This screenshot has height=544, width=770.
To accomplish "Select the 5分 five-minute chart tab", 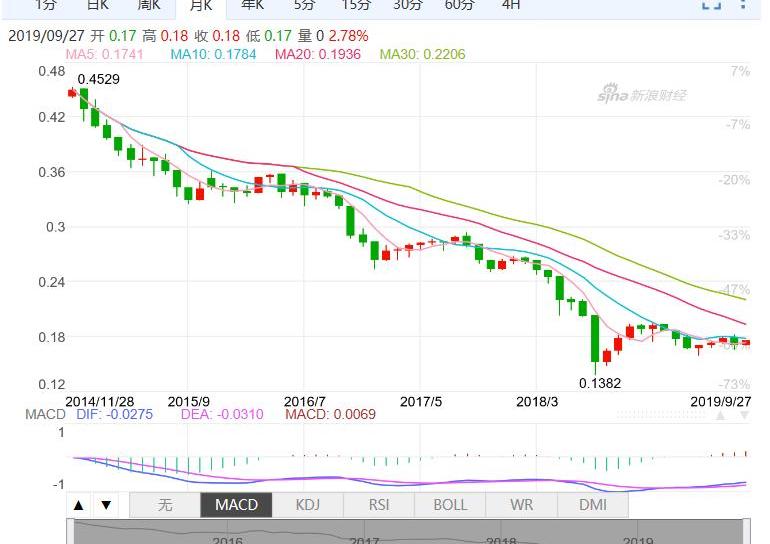I will 304,5.
